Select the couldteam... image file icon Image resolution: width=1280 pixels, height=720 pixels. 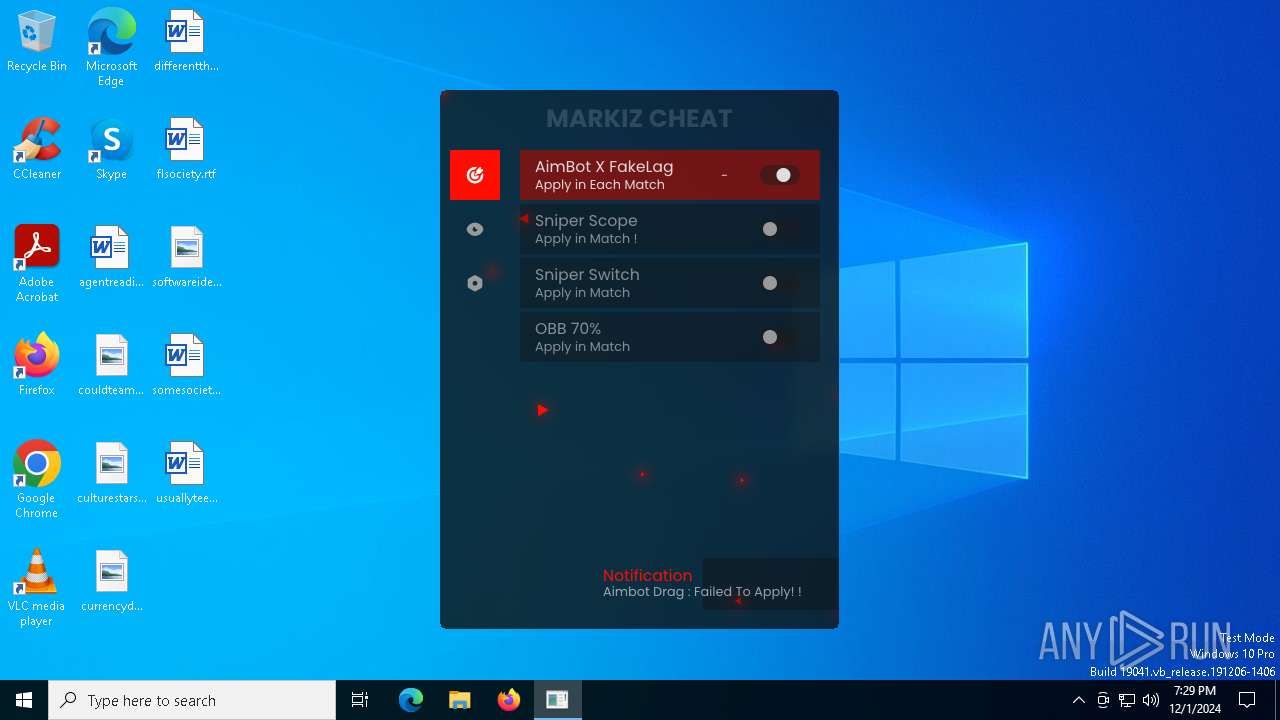click(111, 365)
